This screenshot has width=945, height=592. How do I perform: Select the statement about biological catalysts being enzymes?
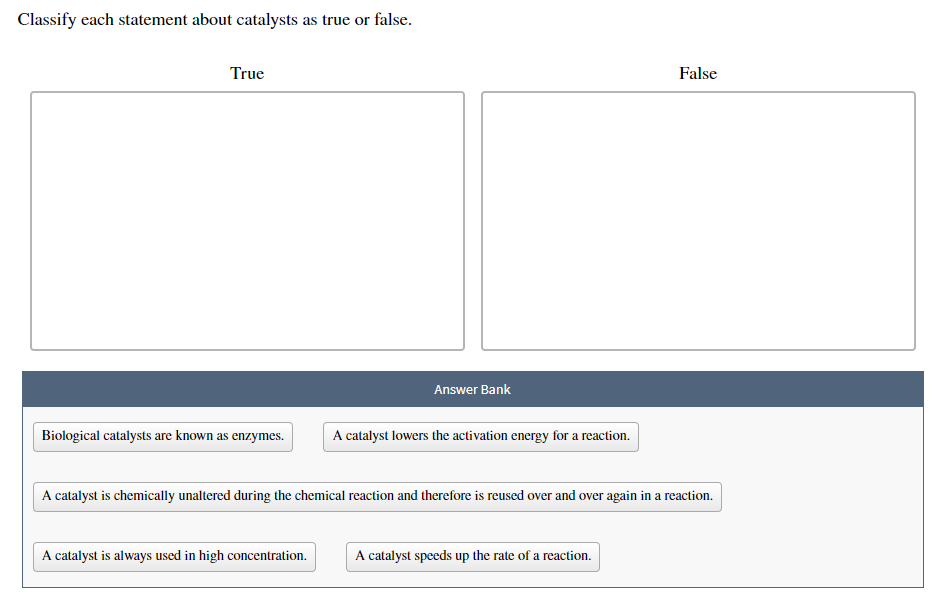pyautogui.click(x=162, y=436)
